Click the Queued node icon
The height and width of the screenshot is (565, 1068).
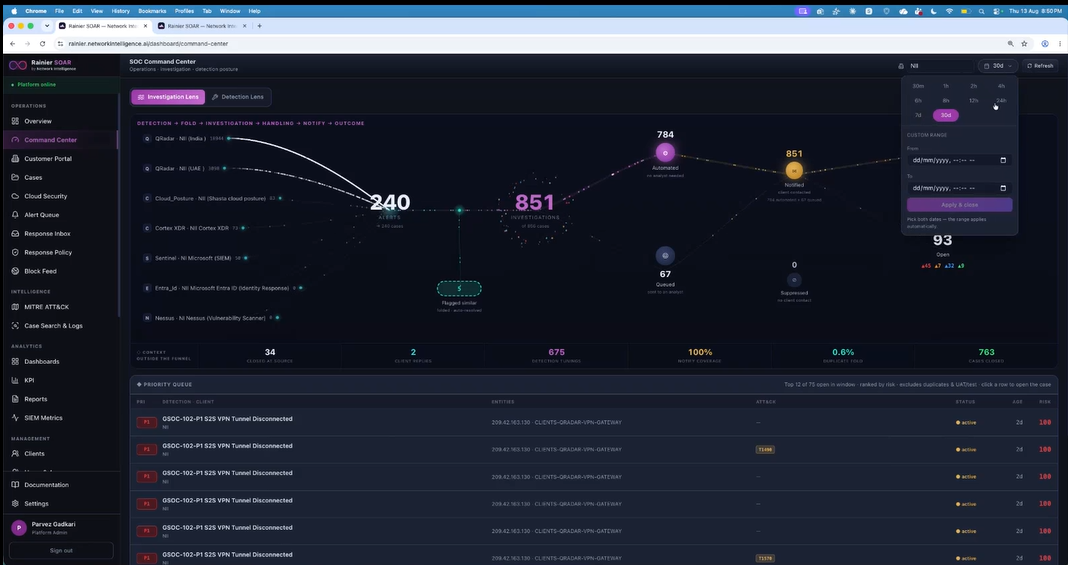click(x=665, y=255)
